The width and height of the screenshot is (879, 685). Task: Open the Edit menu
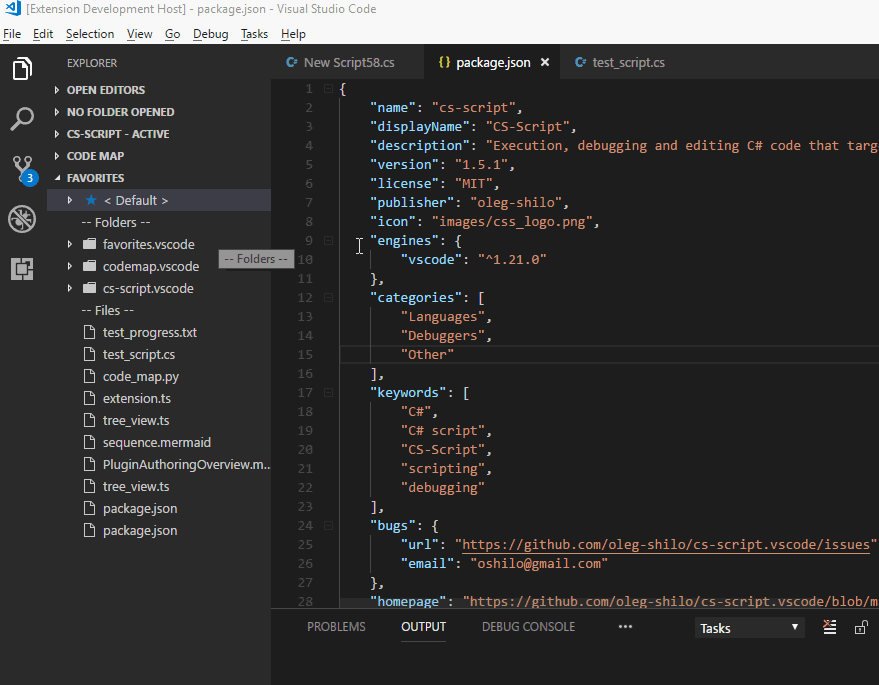coord(43,34)
